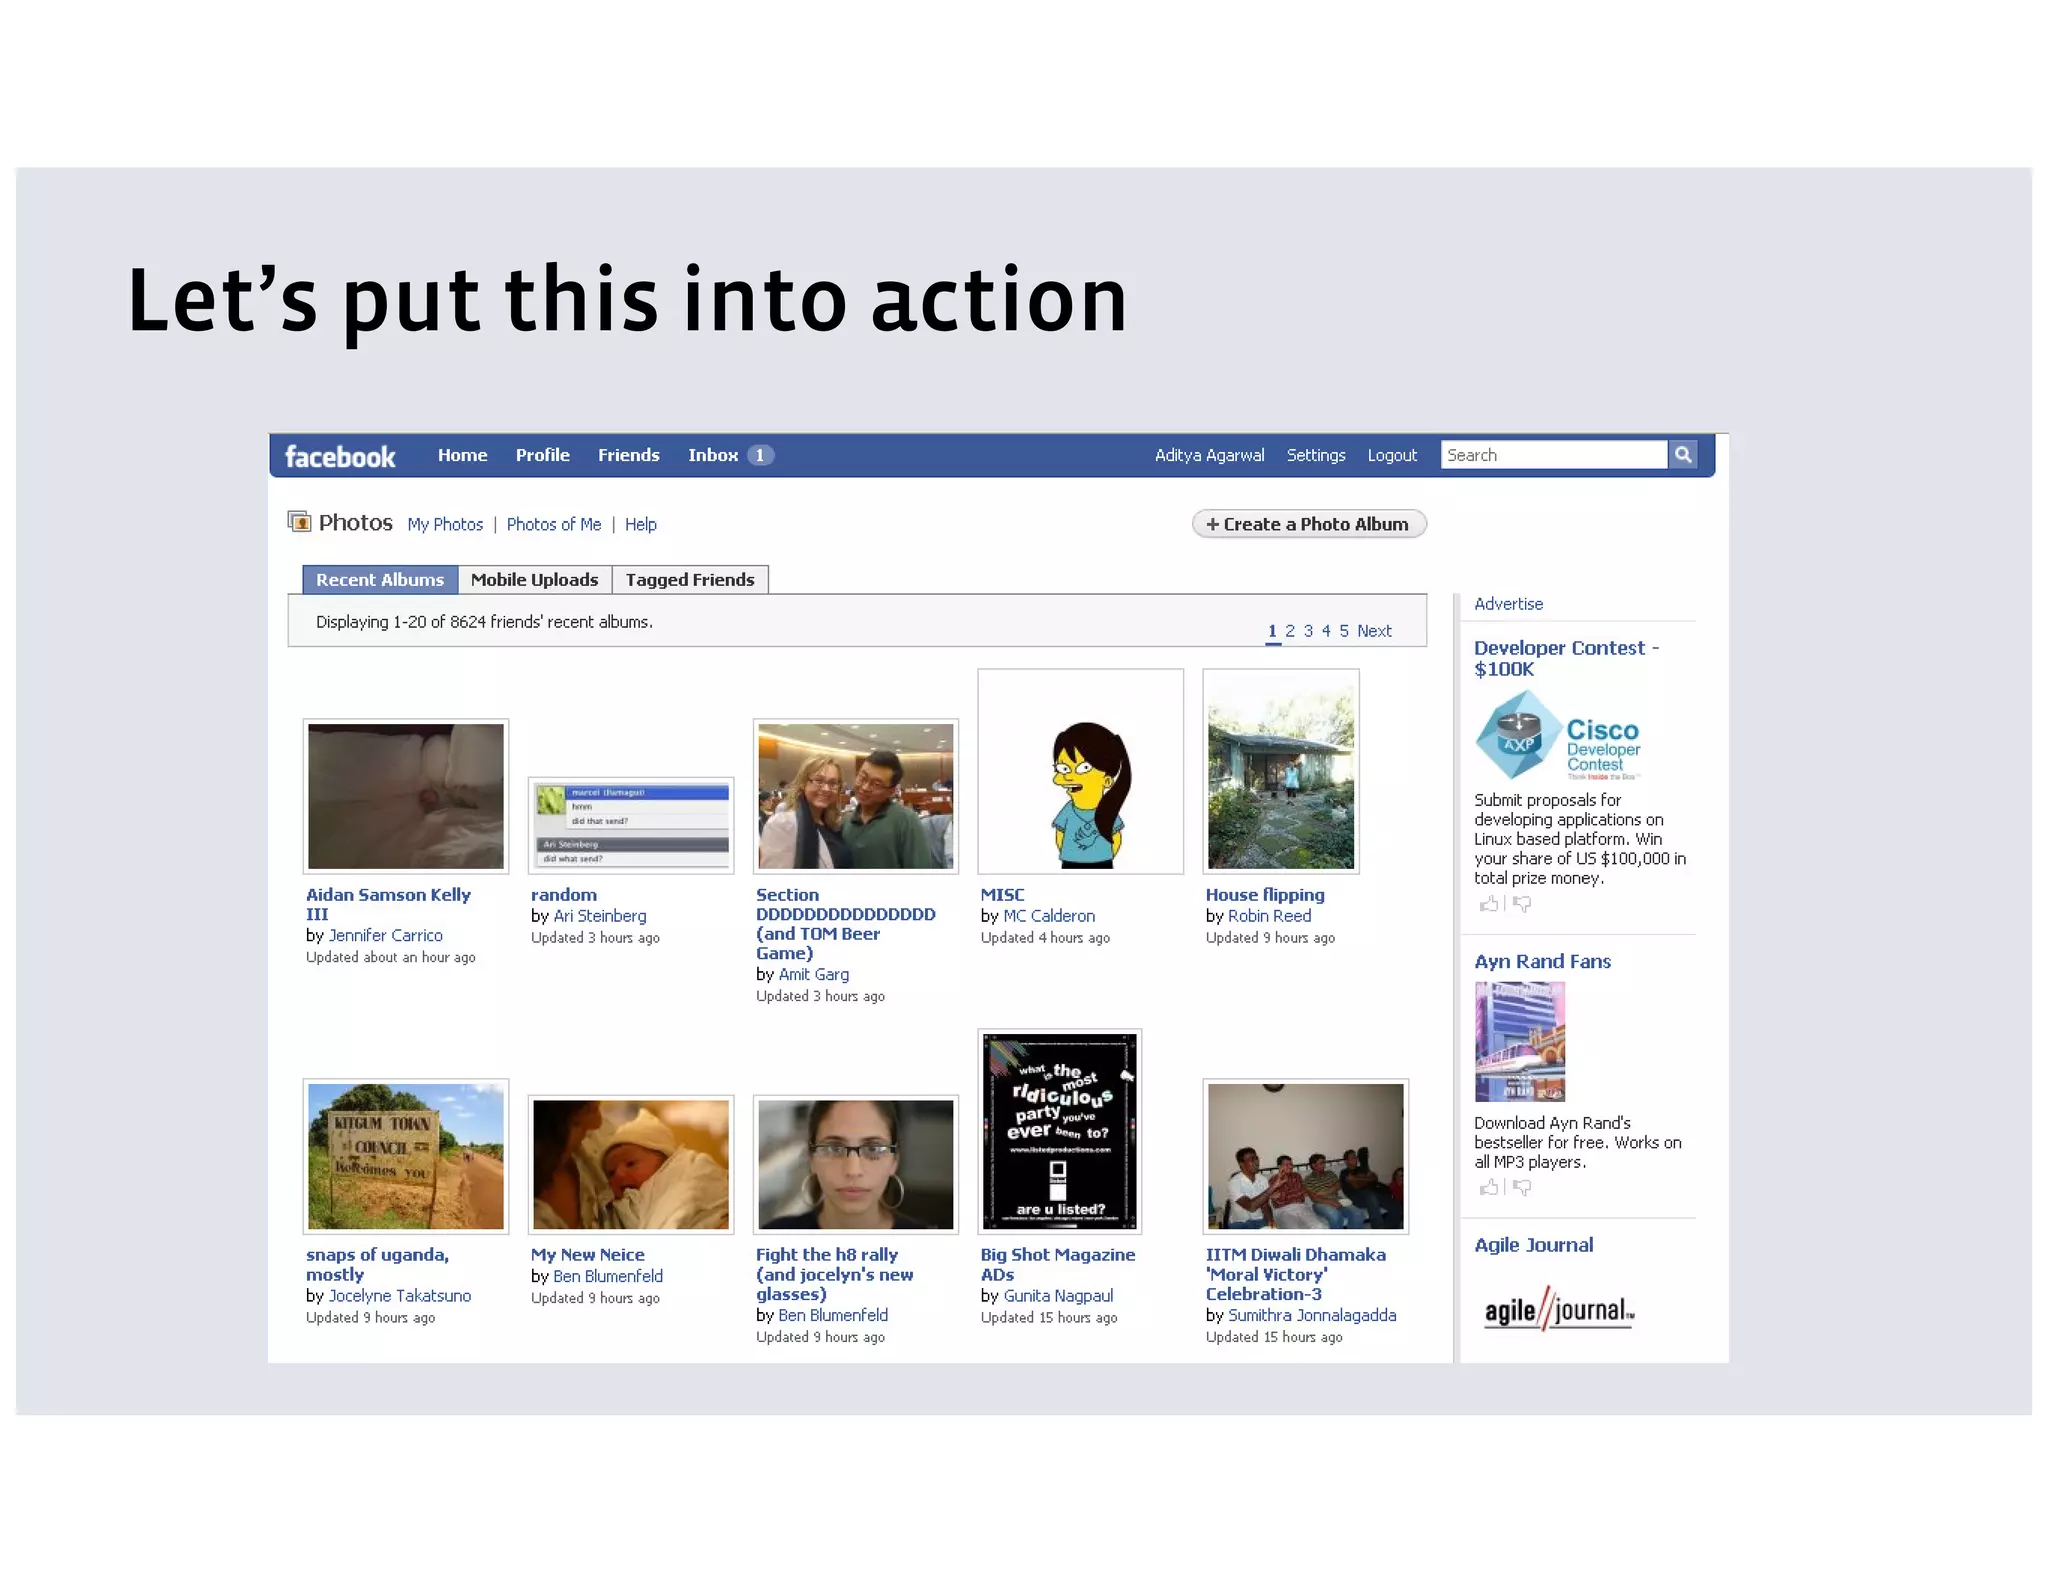
Task: Click the Facebook logo
Action: pyautogui.click(x=340, y=457)
